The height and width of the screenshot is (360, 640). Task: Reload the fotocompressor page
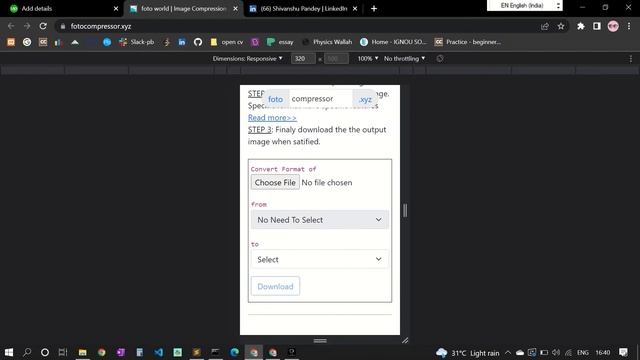pos(43,26)
